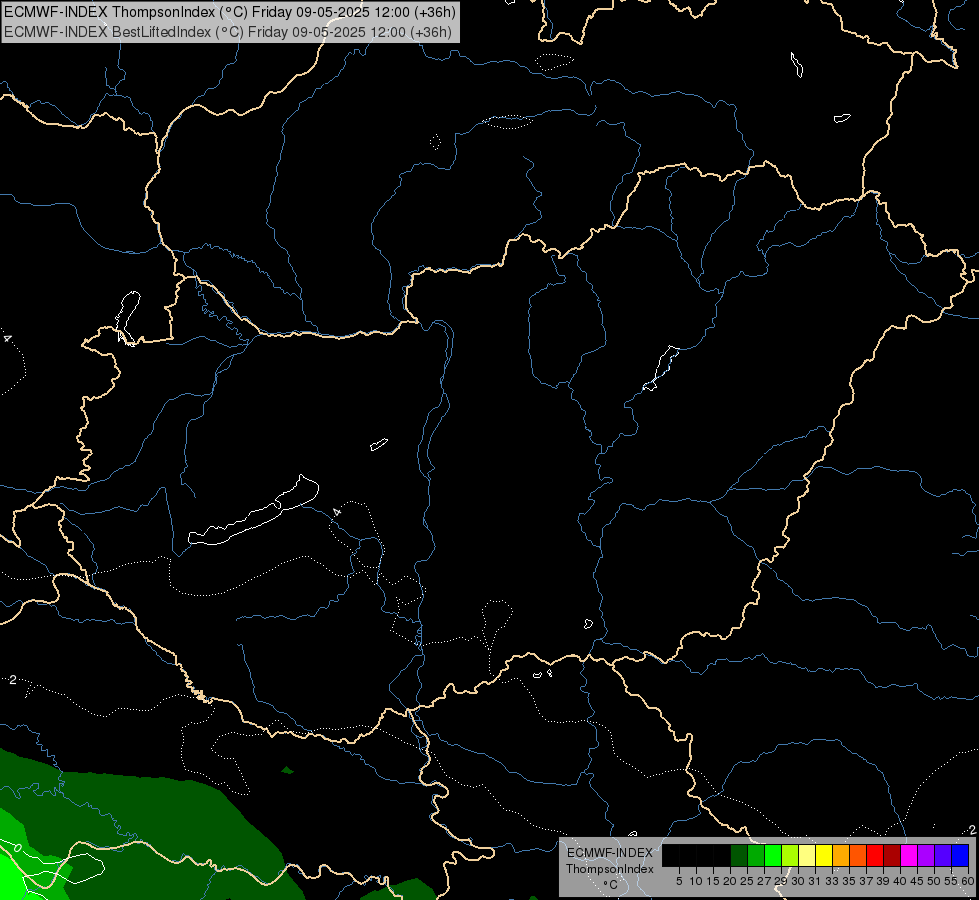Click the legend scale value '40'

tap(900, 881)
